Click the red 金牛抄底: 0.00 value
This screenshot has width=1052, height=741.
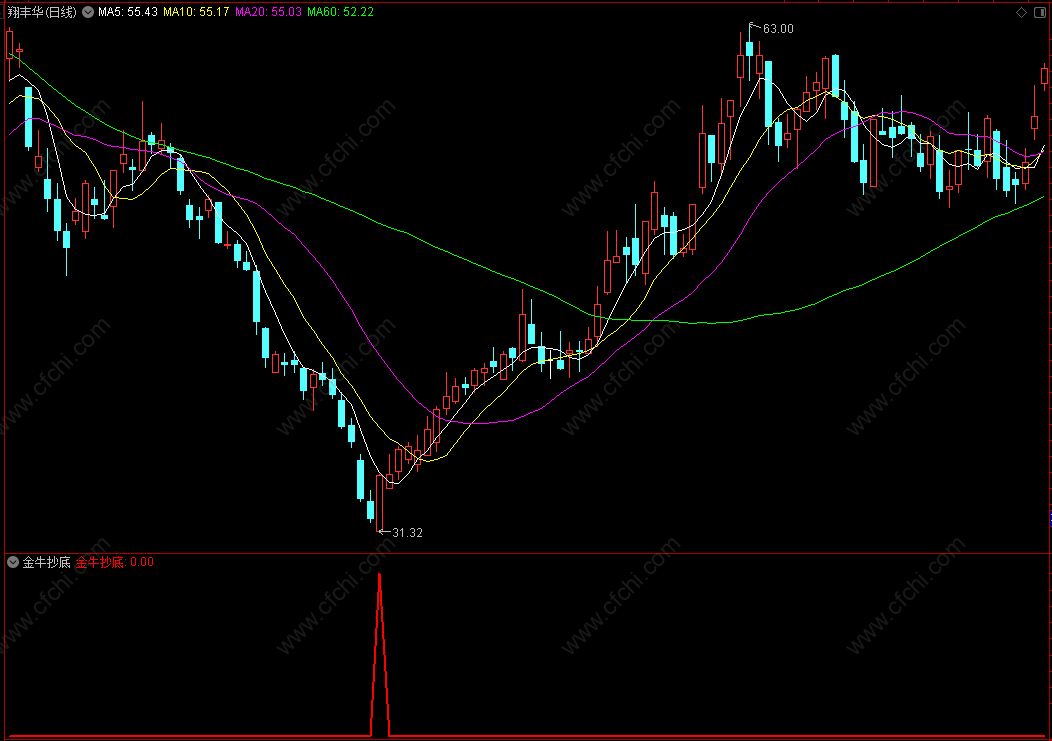point(115,562)
